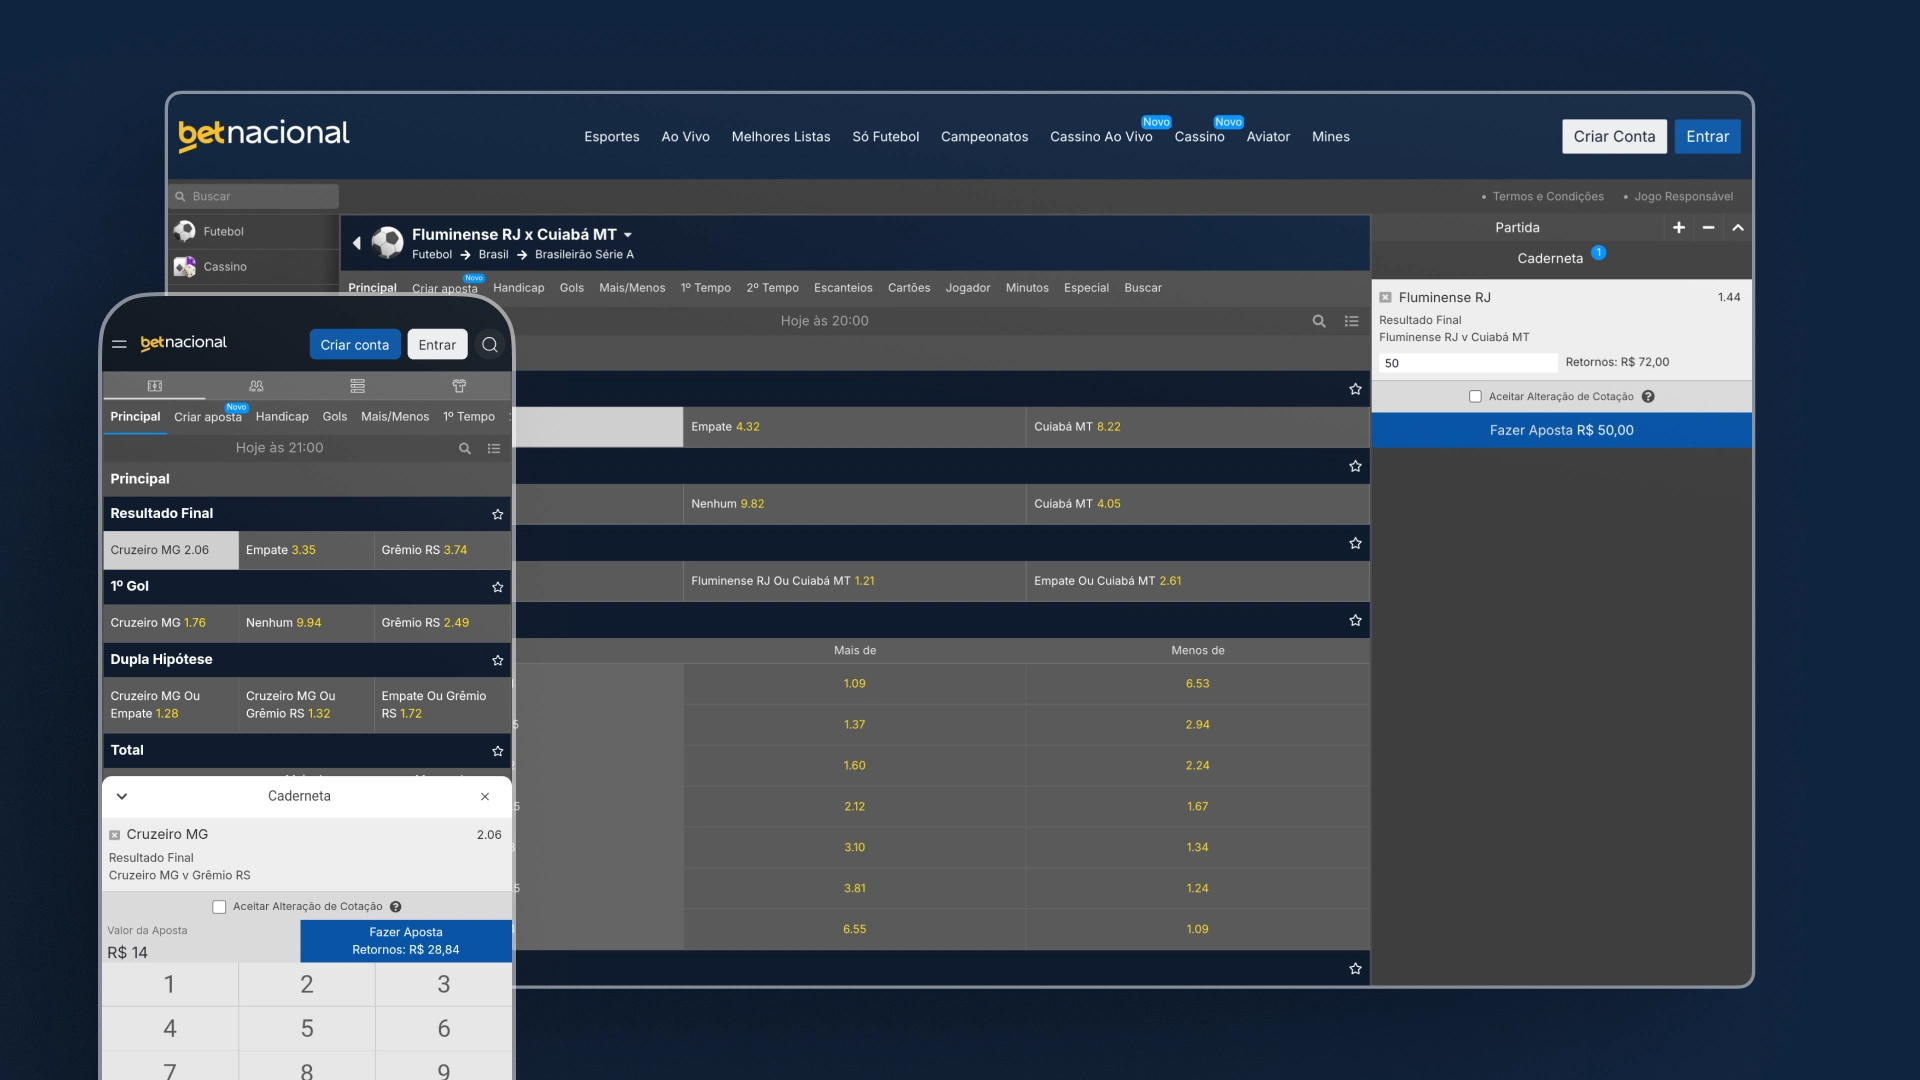Open Futebol soccer ball sidebar icon
The image size is (1920, 1080).
click(x=185, y=231)
